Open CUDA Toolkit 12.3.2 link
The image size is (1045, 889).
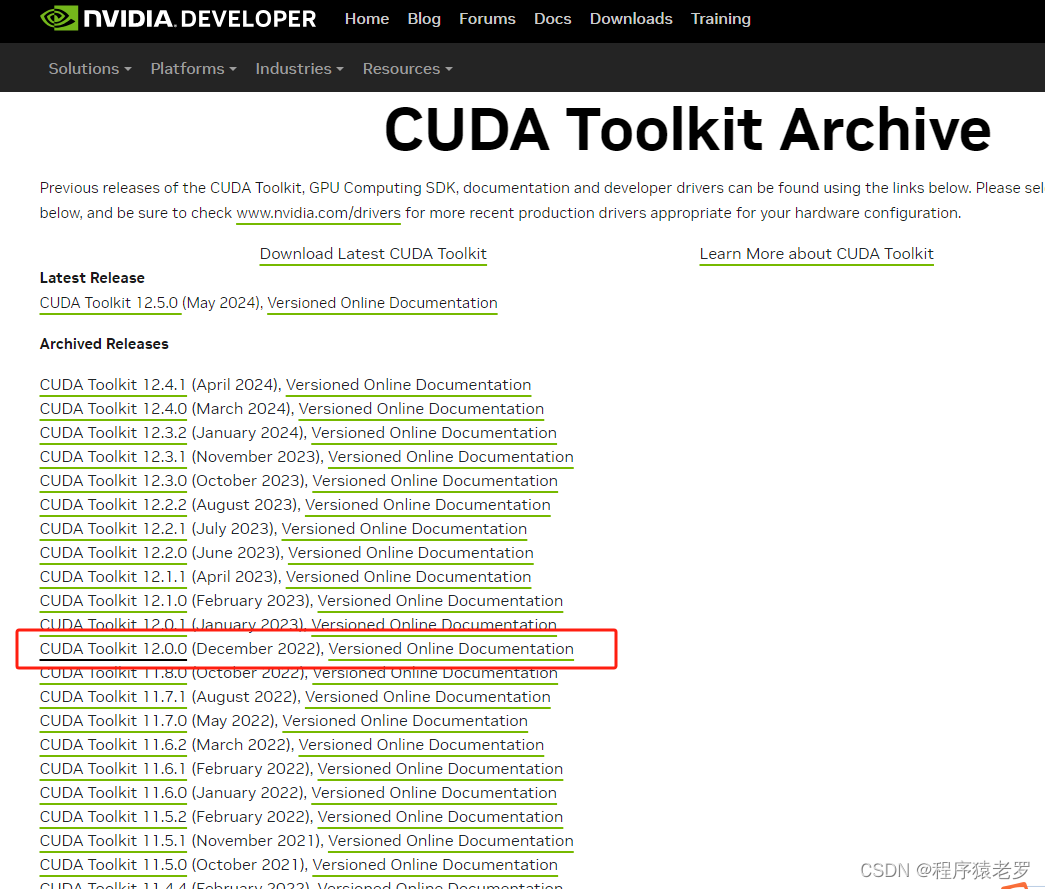pos(113,433)
